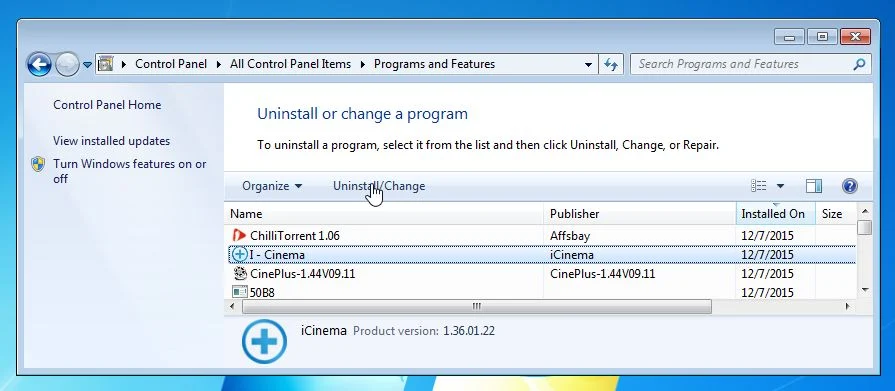Click the Control Panel icon in address bar

click(105, 64)
